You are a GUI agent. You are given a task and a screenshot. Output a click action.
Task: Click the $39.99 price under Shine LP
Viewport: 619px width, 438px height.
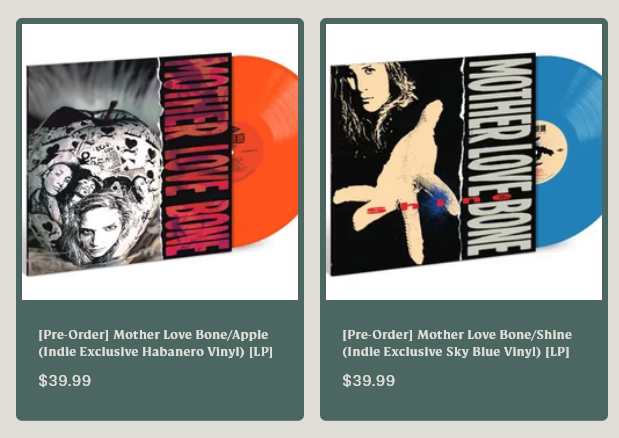(x=369, y=381)
